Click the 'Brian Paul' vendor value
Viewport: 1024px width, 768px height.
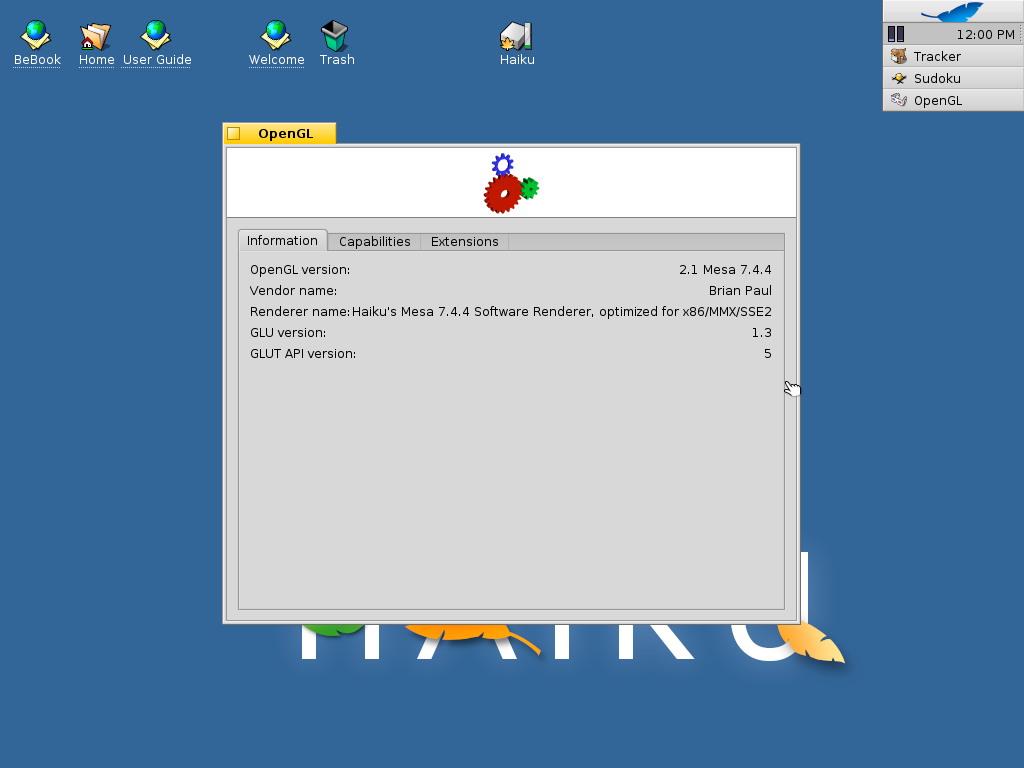[740, 291]
